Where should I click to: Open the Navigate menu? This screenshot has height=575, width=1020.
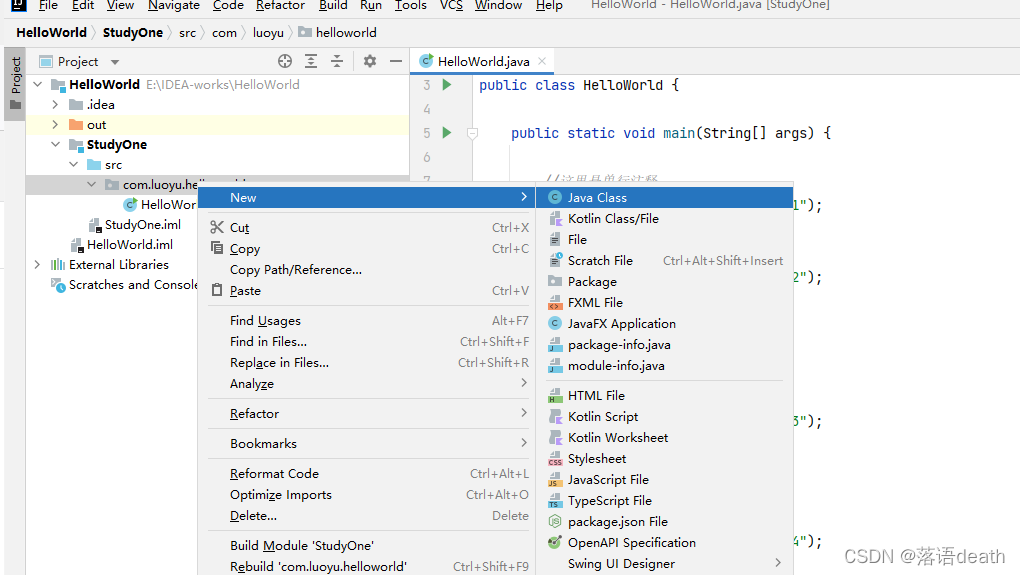point(174,5)
